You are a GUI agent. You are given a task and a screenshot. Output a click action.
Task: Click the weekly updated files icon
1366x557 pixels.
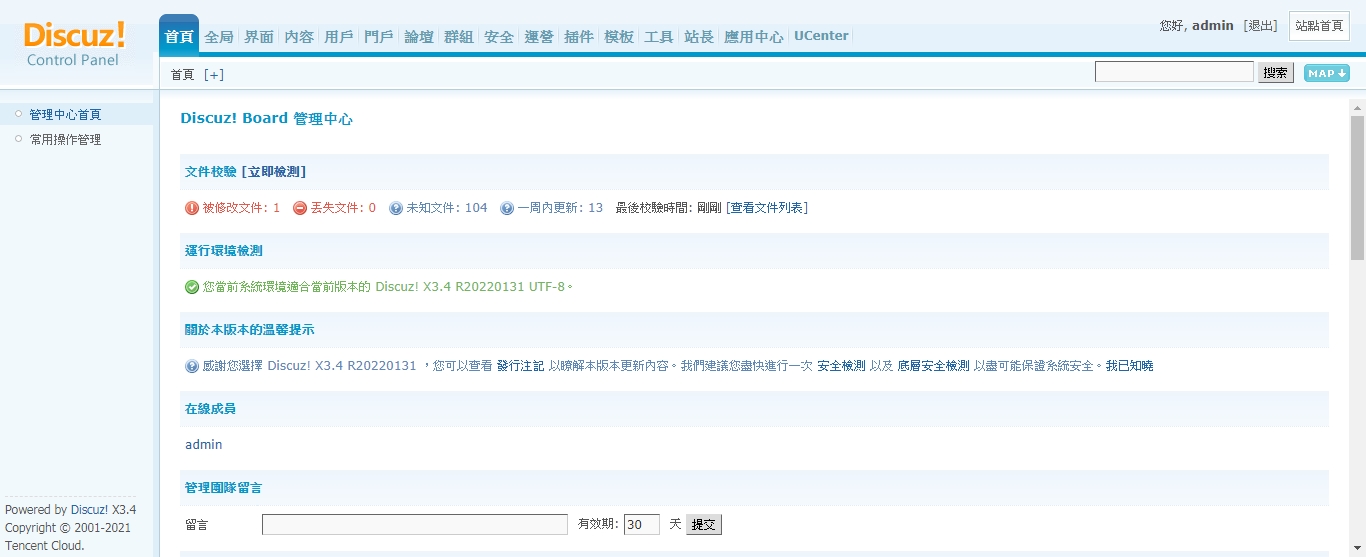(x=507, y=208)
